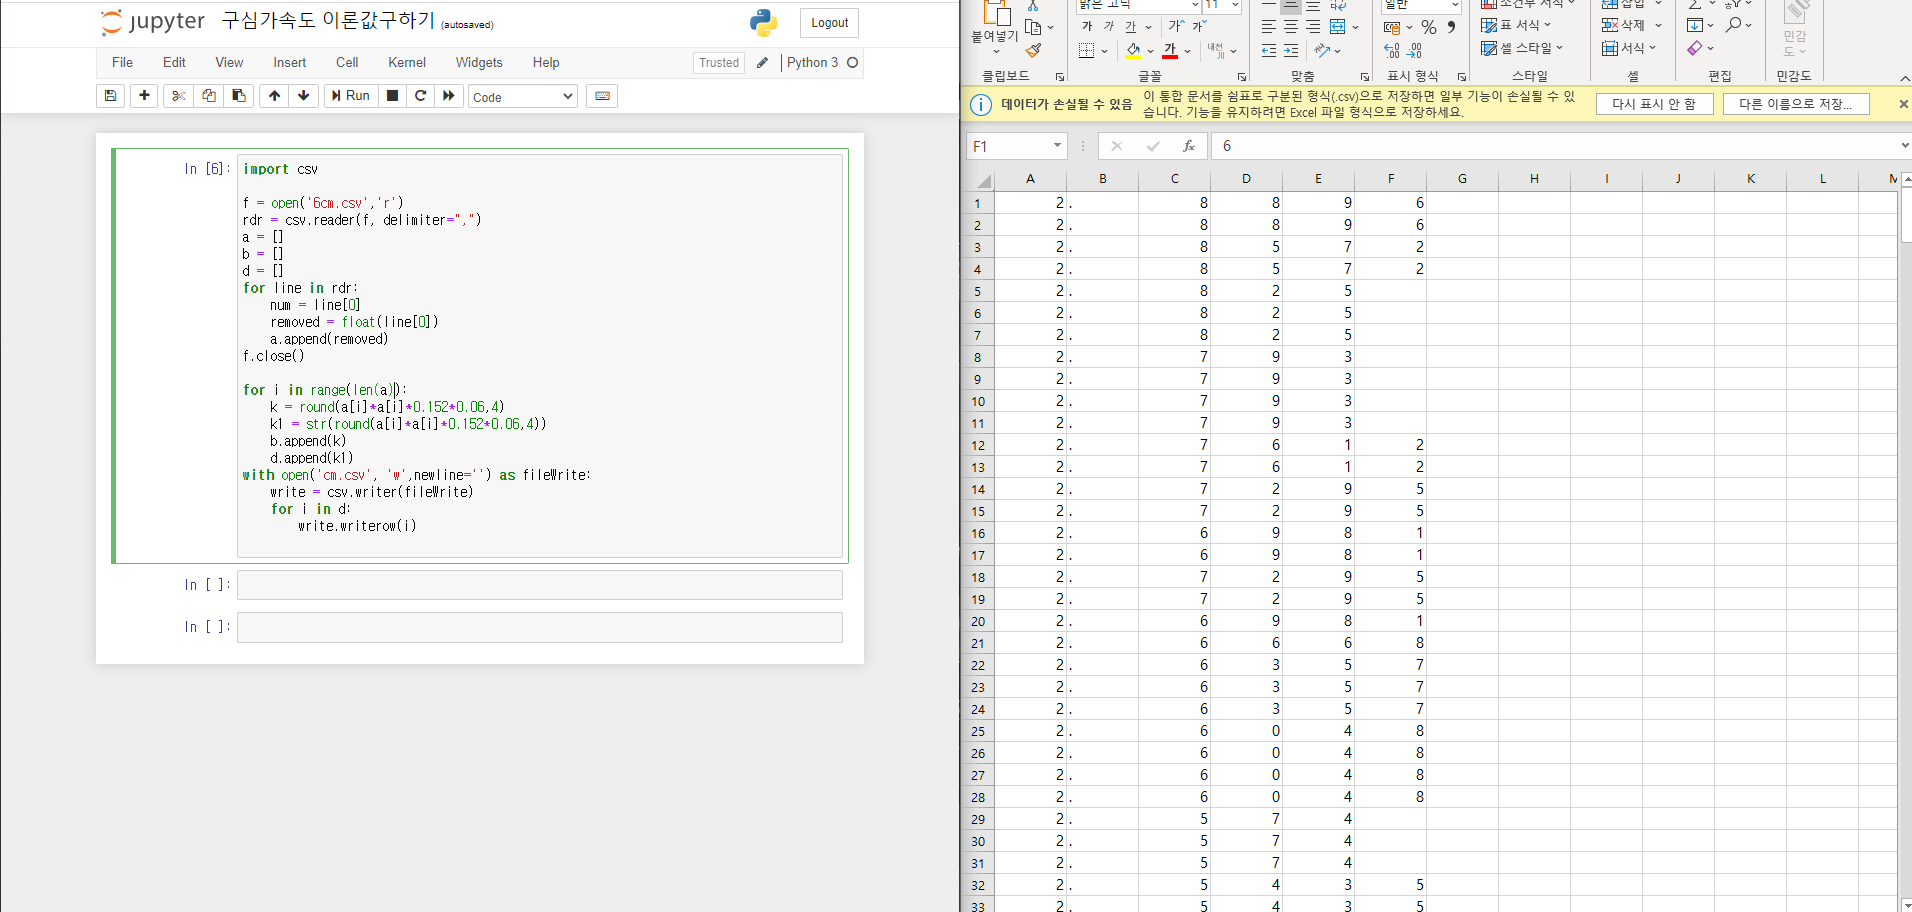This screenshot has height=912, width=1912.
Task: Toggle left alignment in Excel
Action: coord(1269,27)
